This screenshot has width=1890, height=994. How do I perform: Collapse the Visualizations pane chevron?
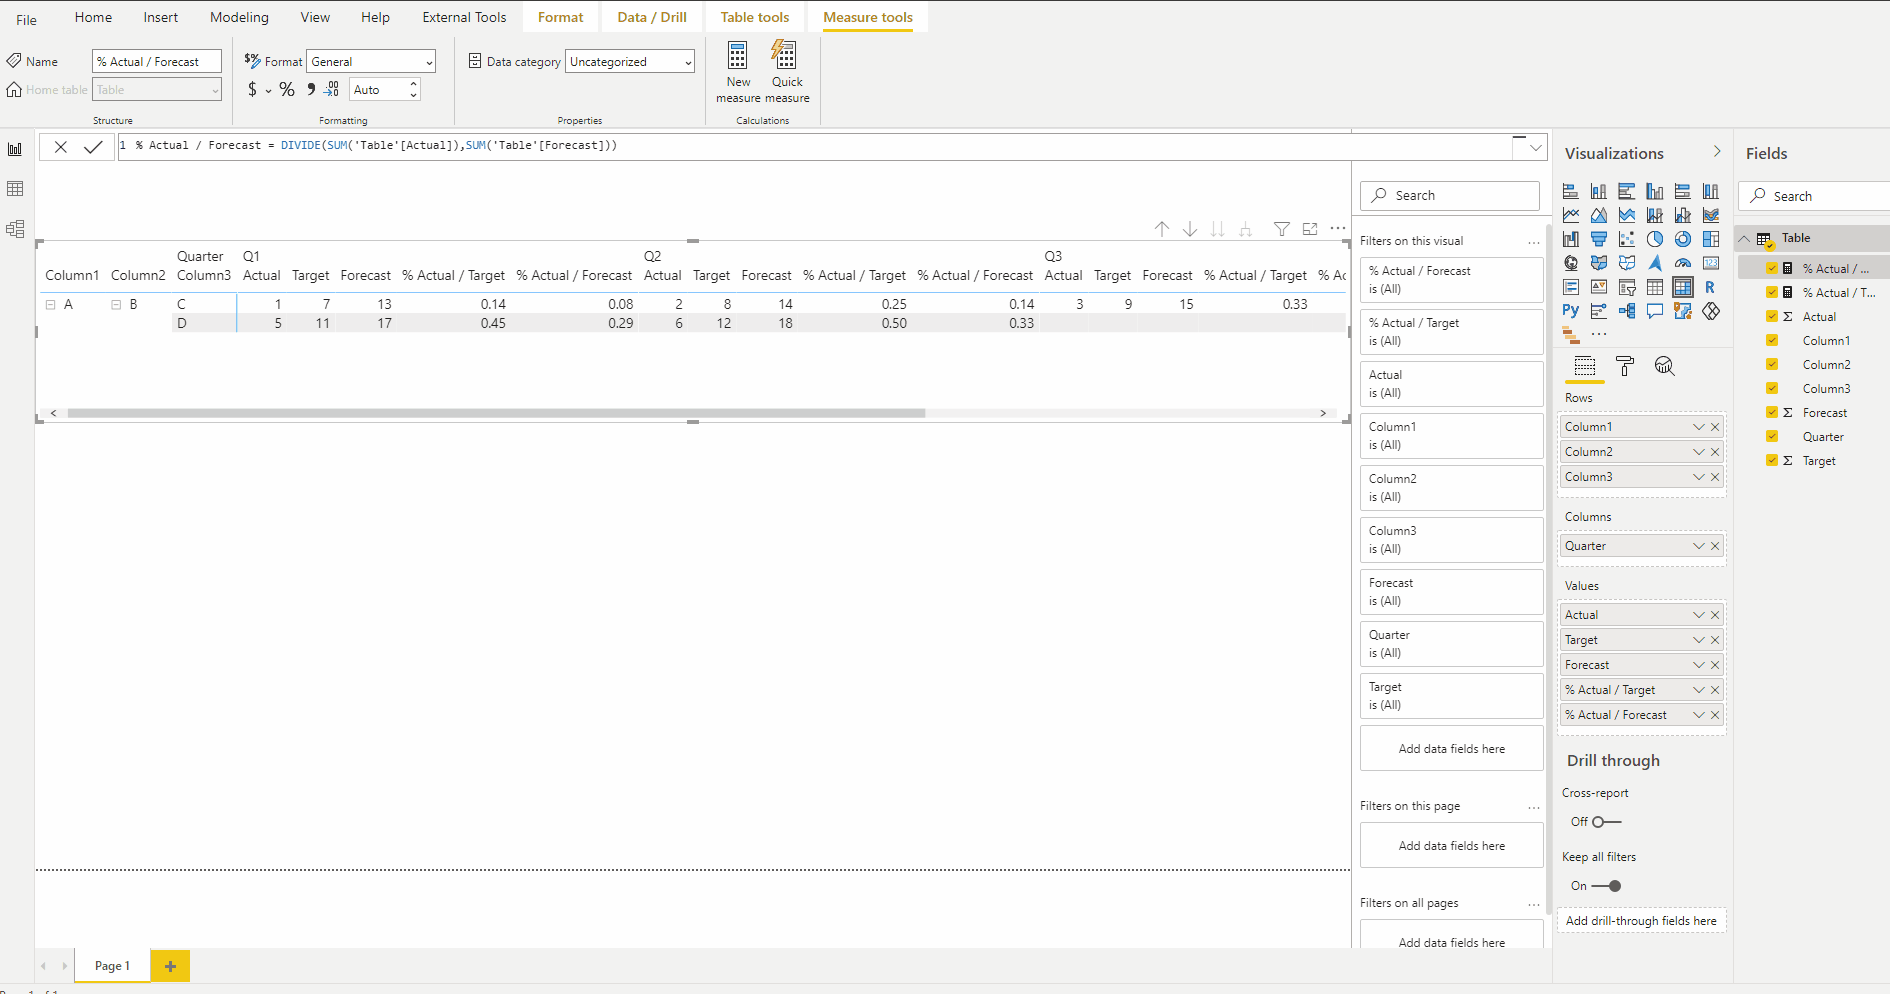(1717, 152)
